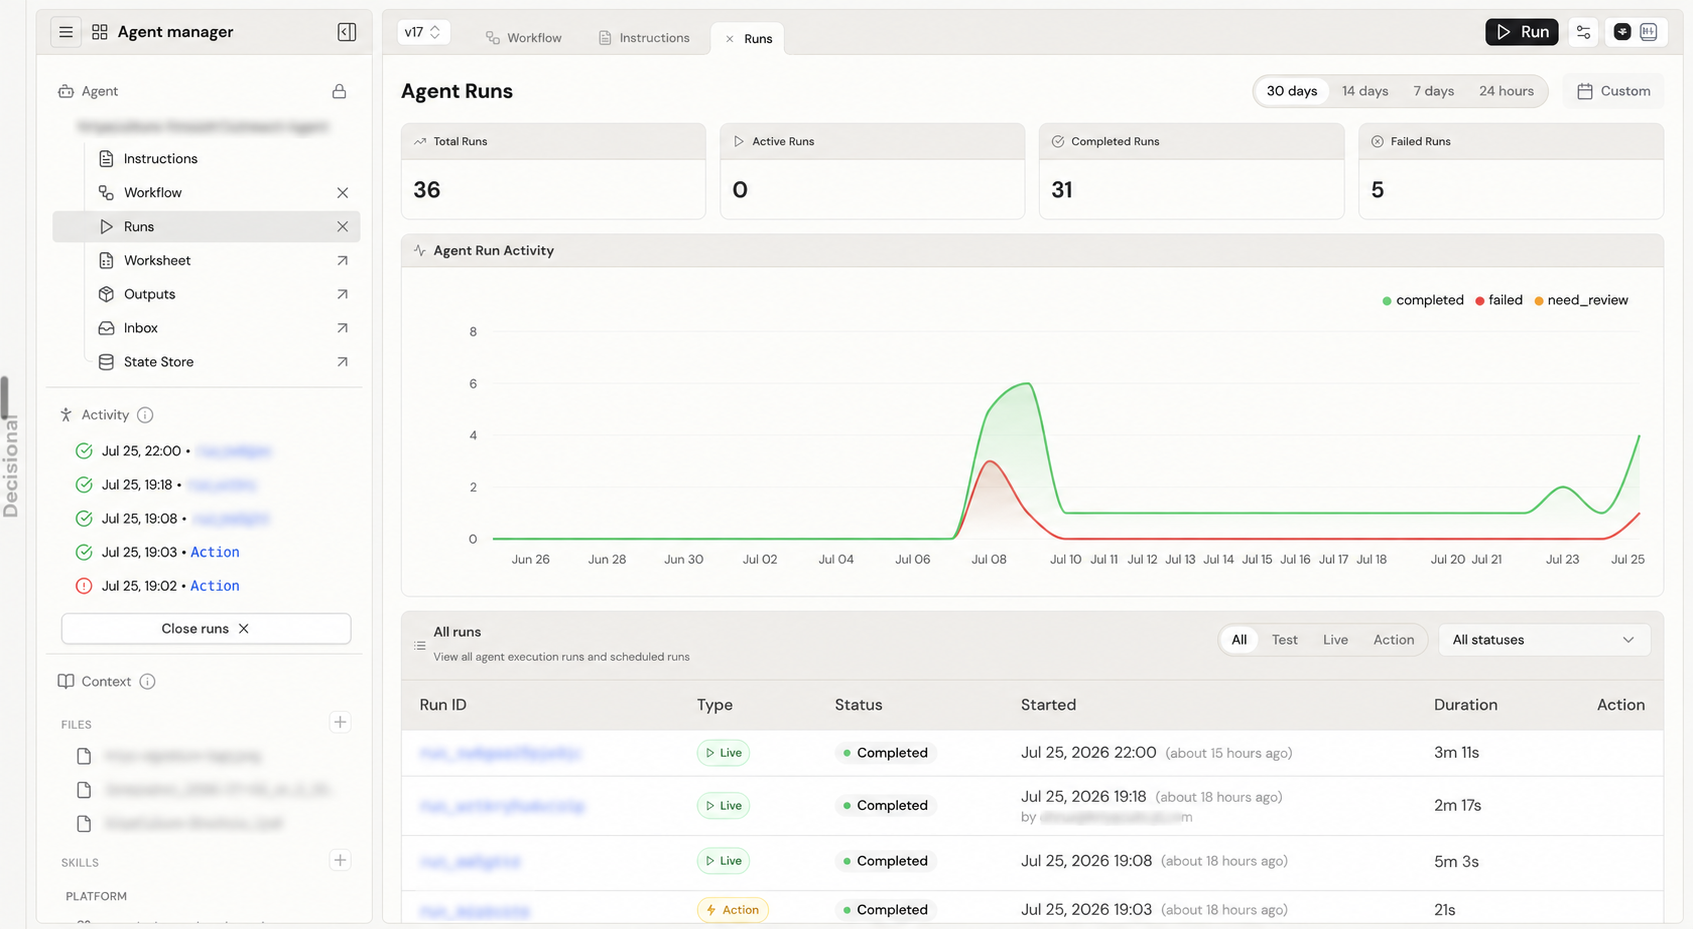The image size is (1693, 929).
Task: Select the dark leaf view toggle icon
Action: (1622, 32)
